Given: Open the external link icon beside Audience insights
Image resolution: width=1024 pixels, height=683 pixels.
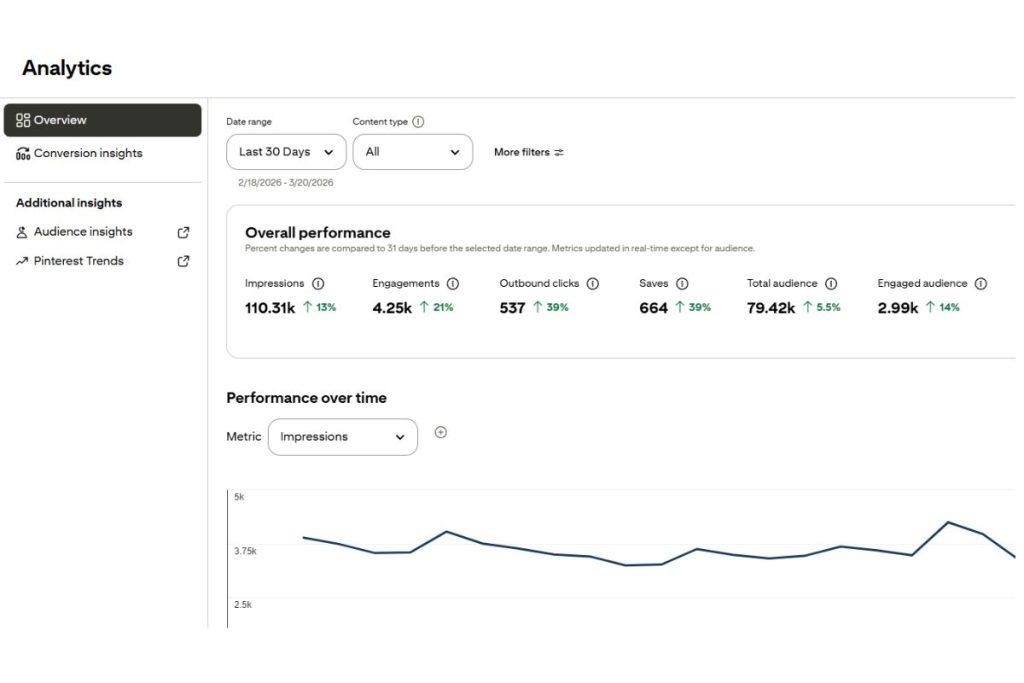Looking at the screenshot, I should point(183,231).
